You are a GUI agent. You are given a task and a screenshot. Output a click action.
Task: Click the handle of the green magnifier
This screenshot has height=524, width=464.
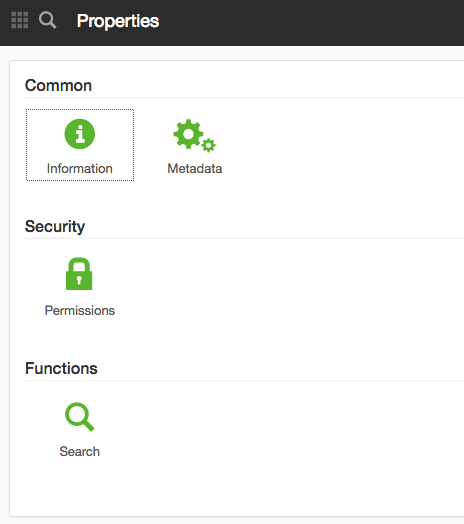click(88, 425)
